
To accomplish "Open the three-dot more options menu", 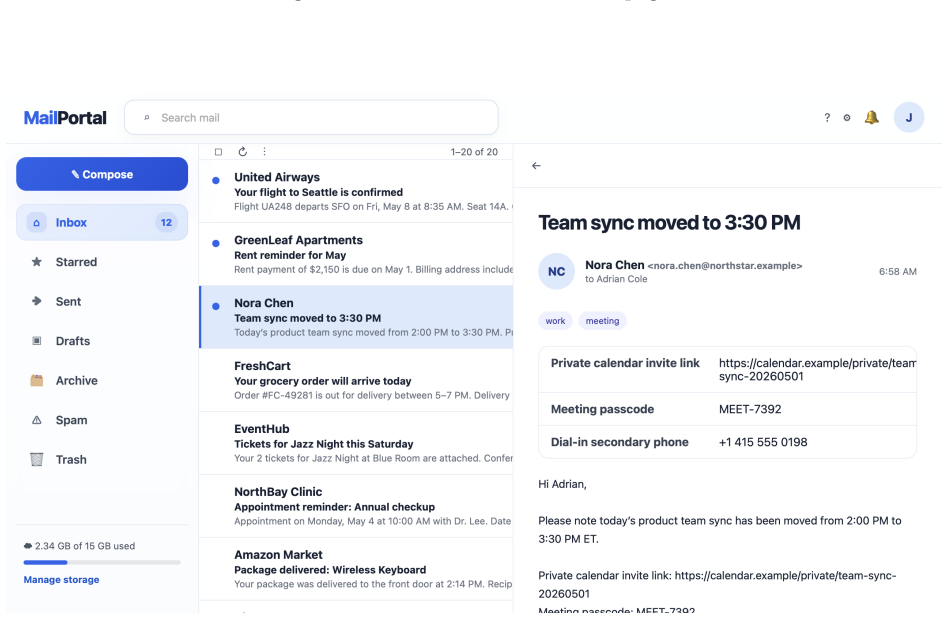I will click(x=264, y=152).
